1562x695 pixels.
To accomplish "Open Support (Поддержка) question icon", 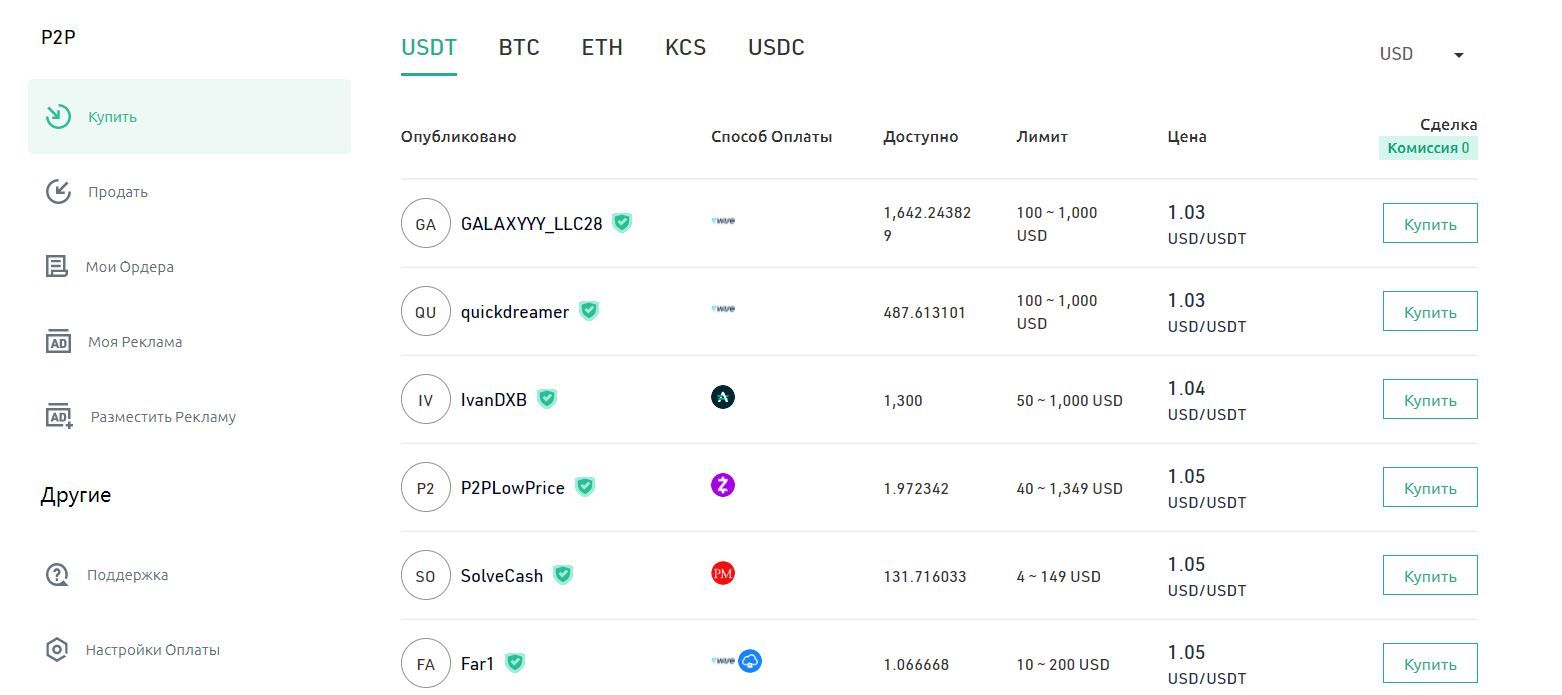I will tap(58, 575).
